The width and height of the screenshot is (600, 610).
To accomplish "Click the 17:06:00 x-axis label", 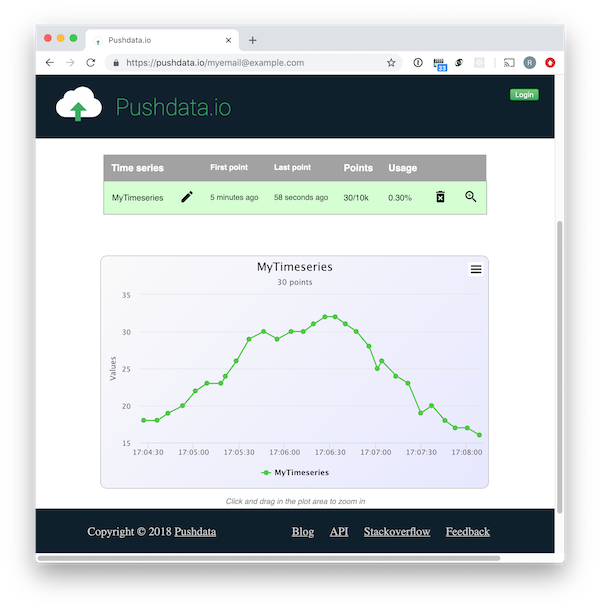I will pyautogui.click(x=284, y=452).
